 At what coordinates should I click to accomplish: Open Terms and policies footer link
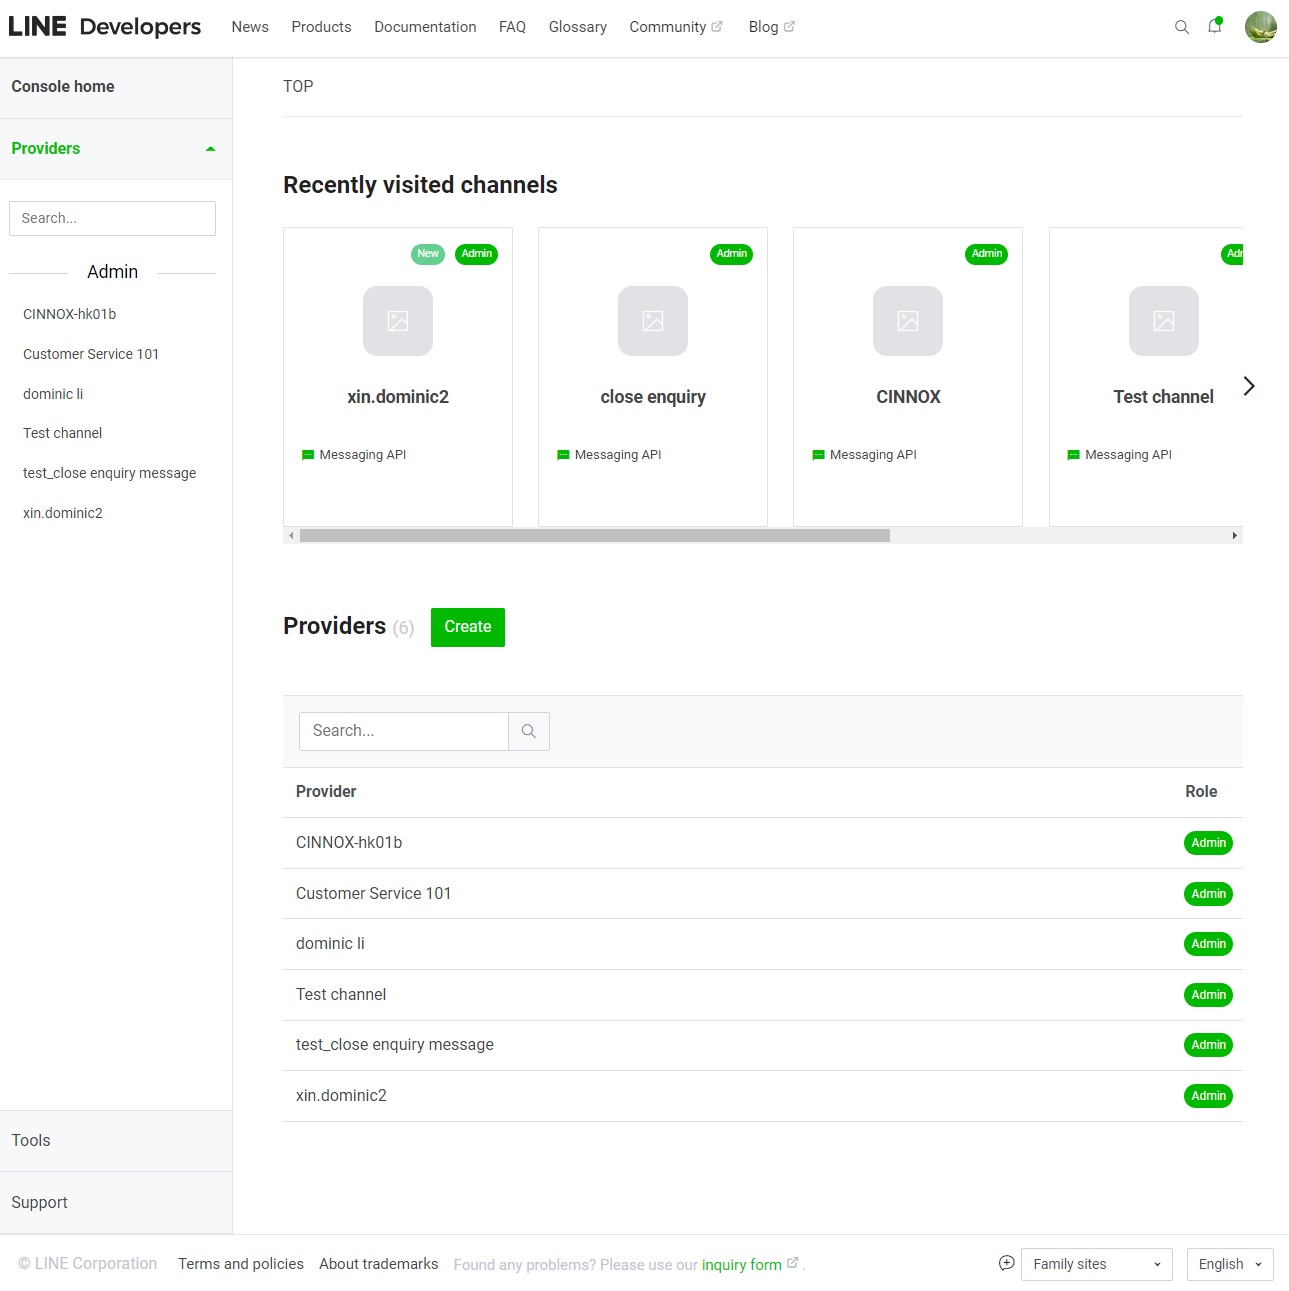[x=241, y=1264]
